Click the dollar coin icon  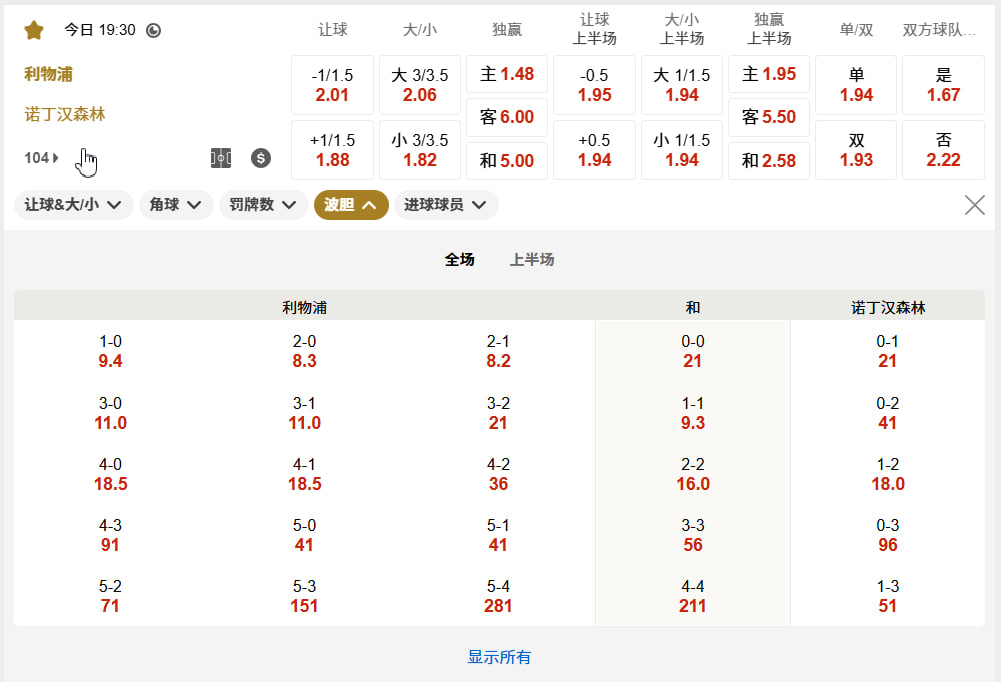pos(260,158)
